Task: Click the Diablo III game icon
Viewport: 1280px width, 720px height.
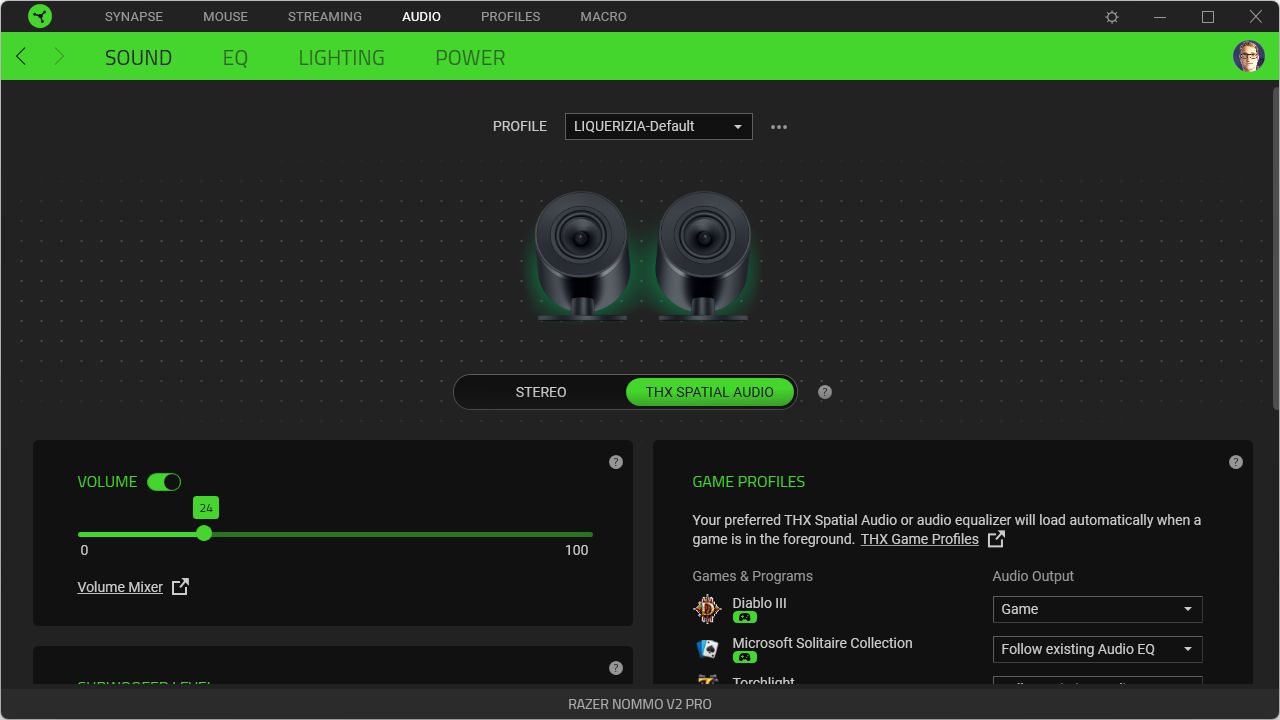Action: coord(707,609)
